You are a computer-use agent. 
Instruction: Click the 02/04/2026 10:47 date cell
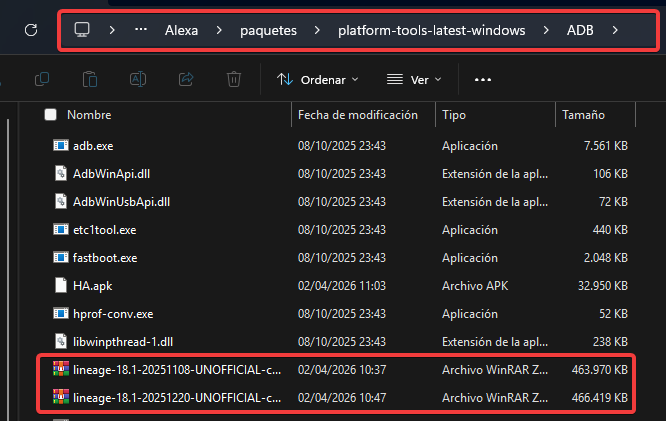click(x=342, y=398)
